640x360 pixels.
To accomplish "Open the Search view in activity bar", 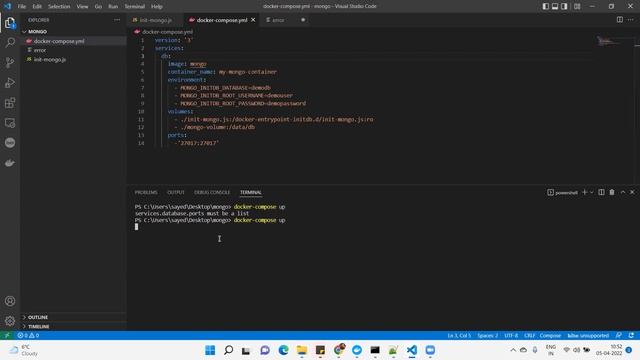I will pyautogui.click(x=10, y=42).
